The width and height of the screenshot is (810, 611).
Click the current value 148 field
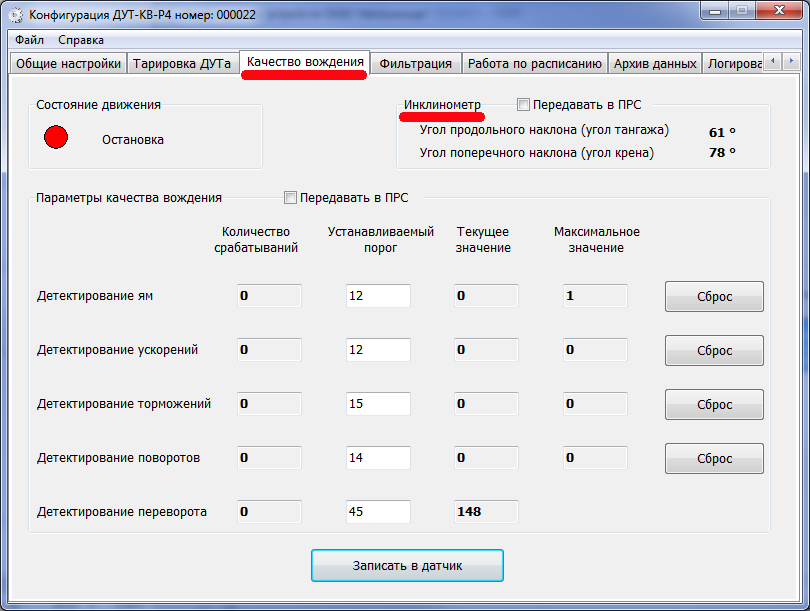click(486, 512)
